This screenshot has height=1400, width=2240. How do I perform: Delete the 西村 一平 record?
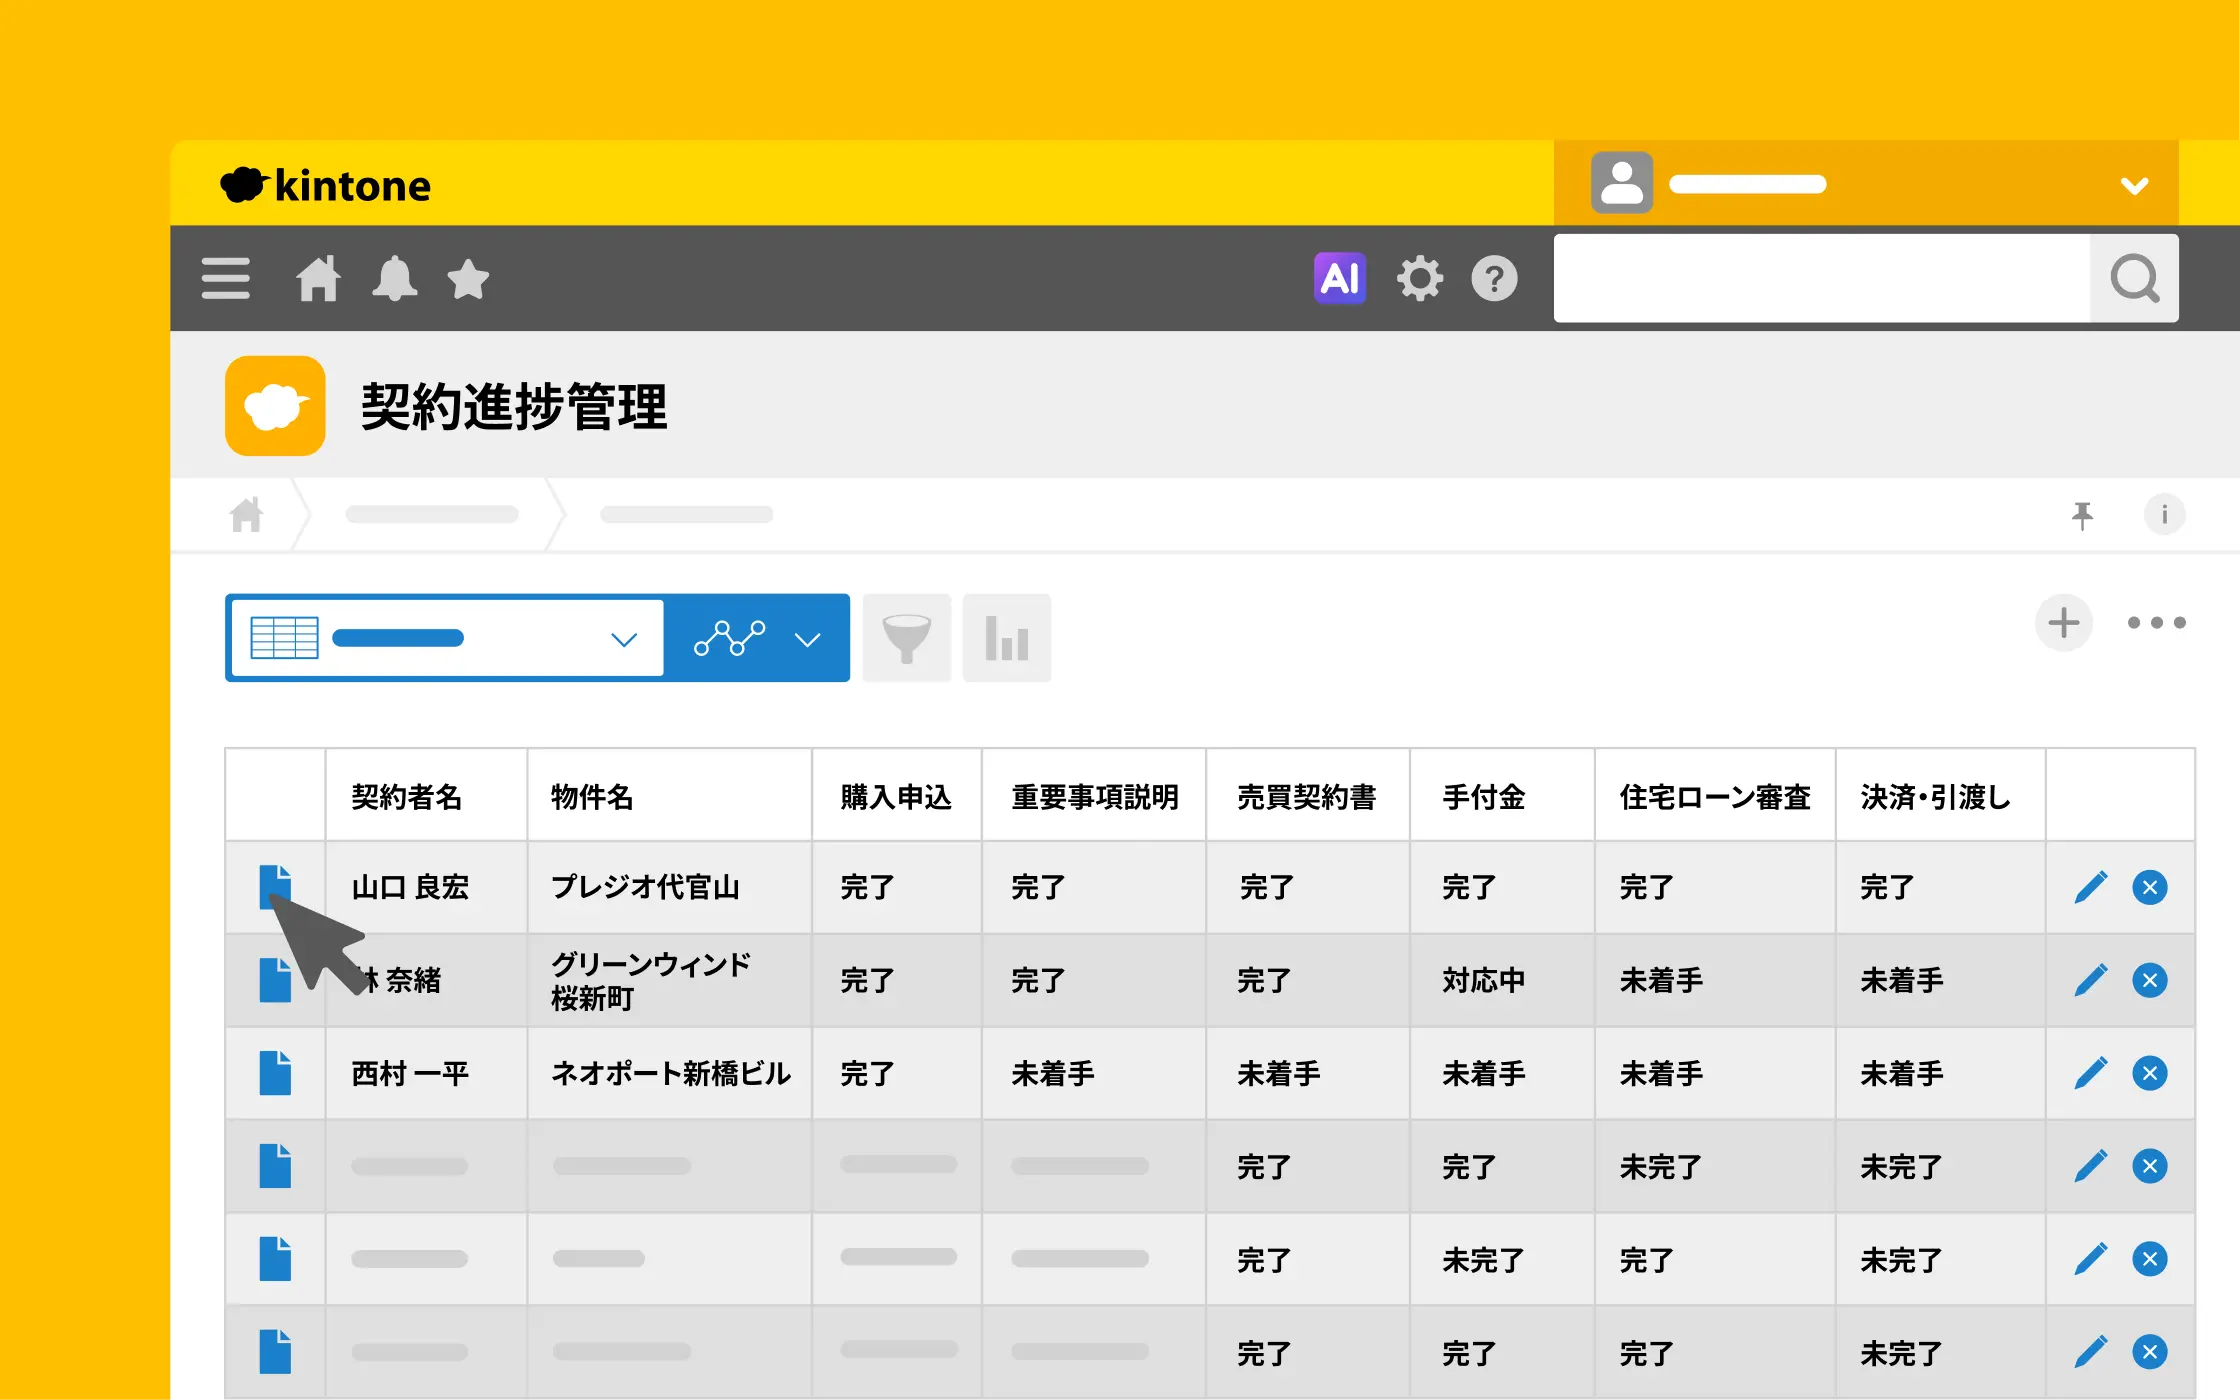pos(2150,1073)
